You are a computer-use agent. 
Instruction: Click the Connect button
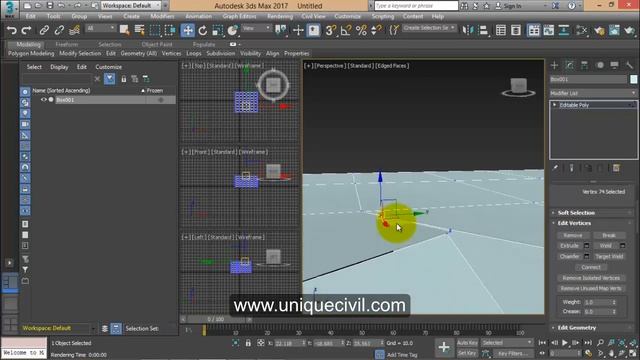point(591,267)
